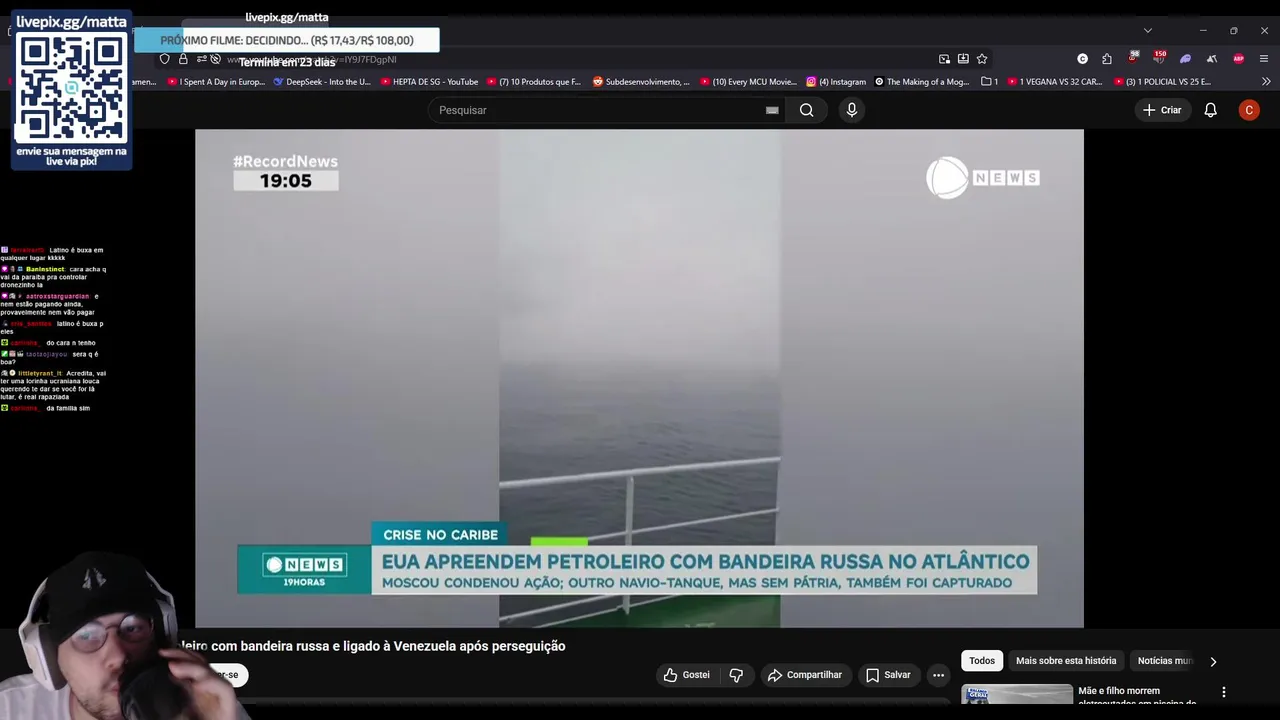This screenshot has height=720, width=1280.
Task: Like the video with Gostei
Action: [x=687, y=675]
